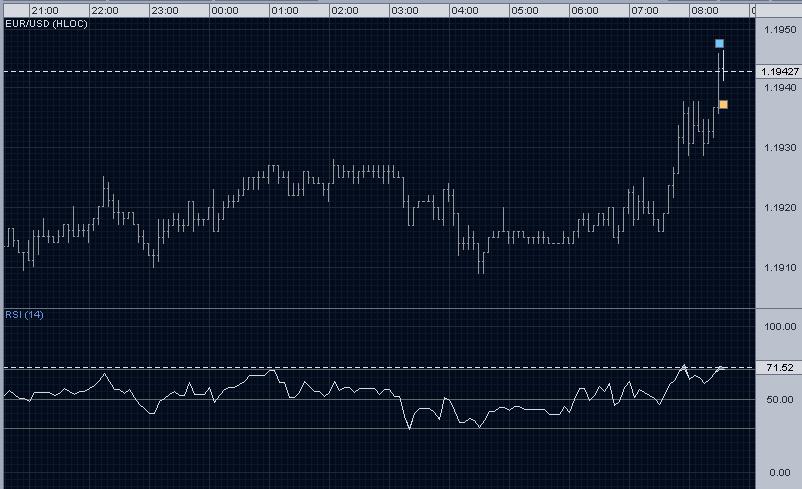This screenshot has width=802, height=489.
Task: Click the 07:00 time axis label
Action: coord(644,10)
